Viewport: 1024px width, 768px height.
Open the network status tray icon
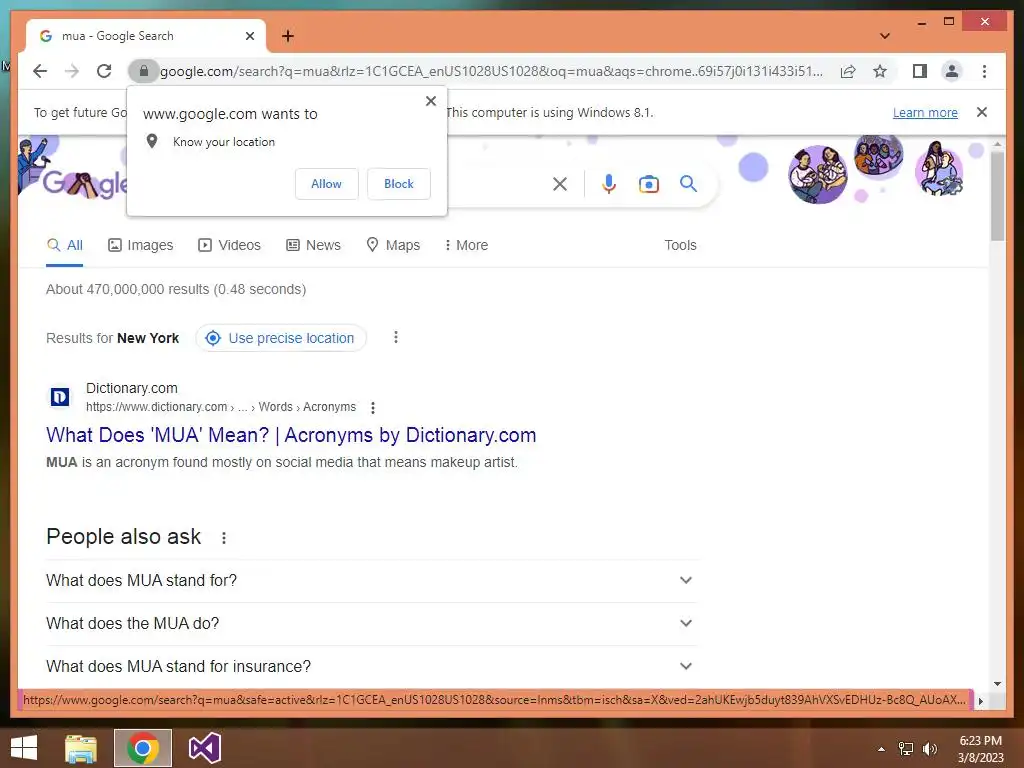(x=906, y=749)
